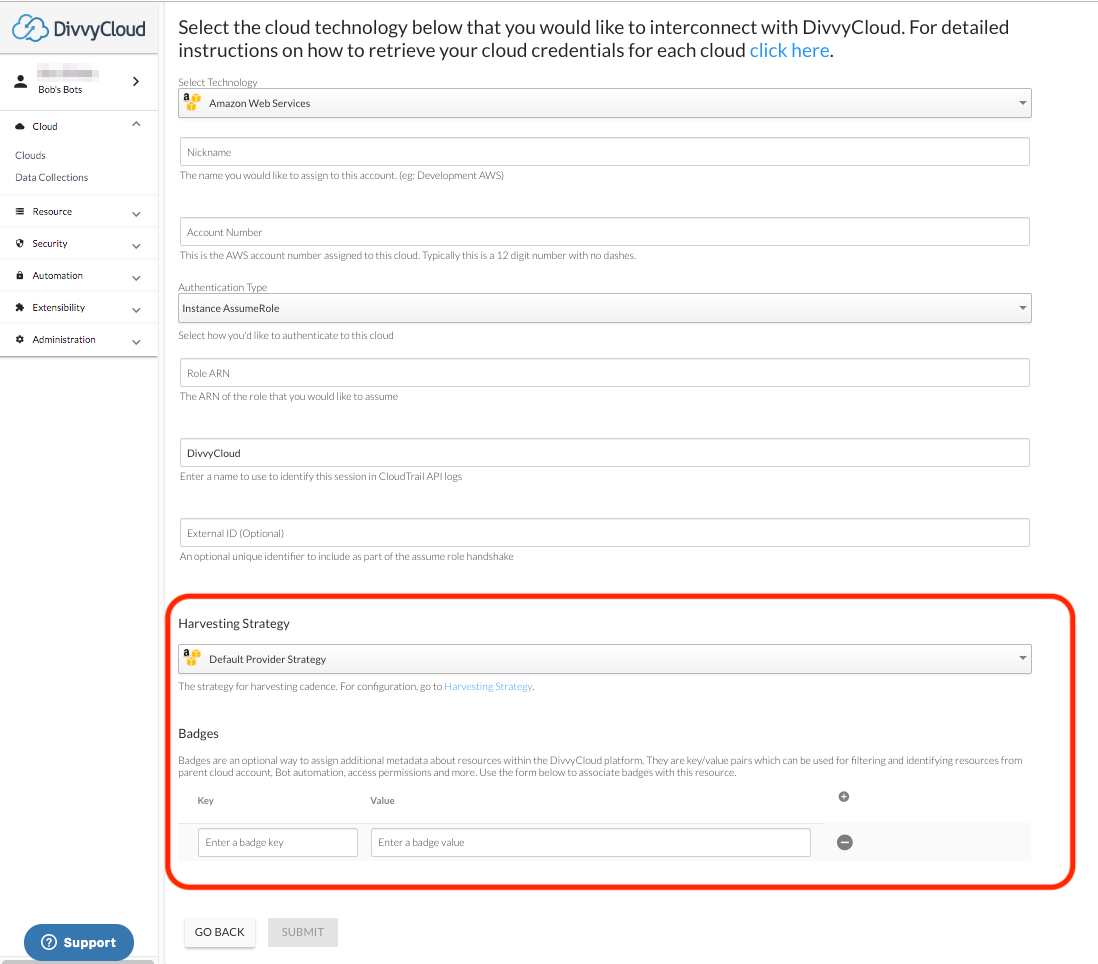The height and width of the screenshot is (964, 1098).
Task: Follow the 'click here' credentials link
Action: (789, 50)
